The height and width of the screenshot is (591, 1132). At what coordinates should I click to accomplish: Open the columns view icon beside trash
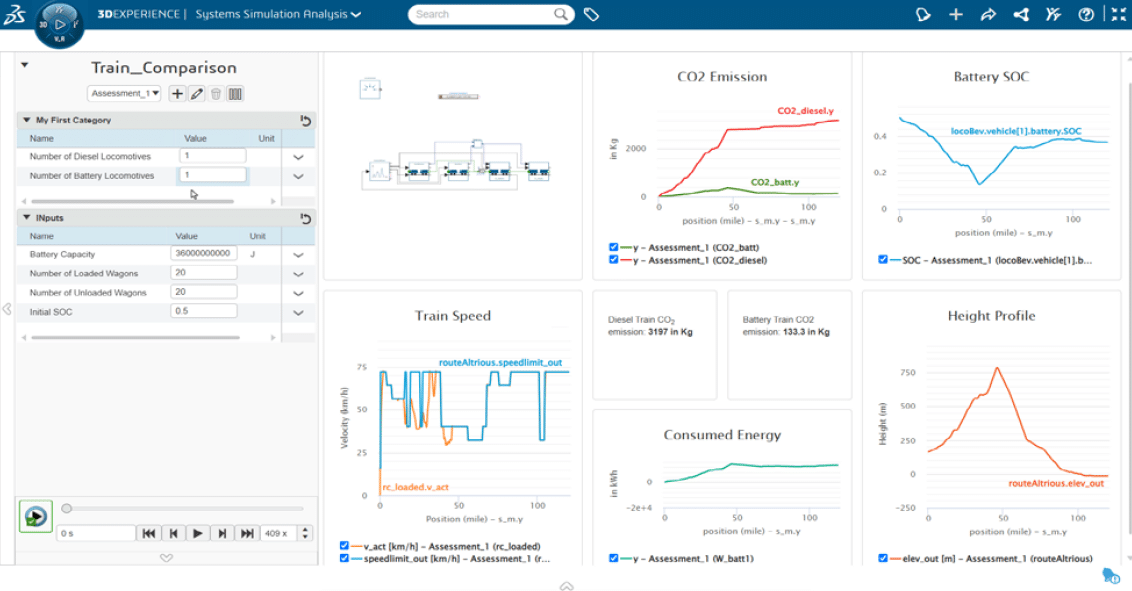pyautogui.click(x=235, y=93)
